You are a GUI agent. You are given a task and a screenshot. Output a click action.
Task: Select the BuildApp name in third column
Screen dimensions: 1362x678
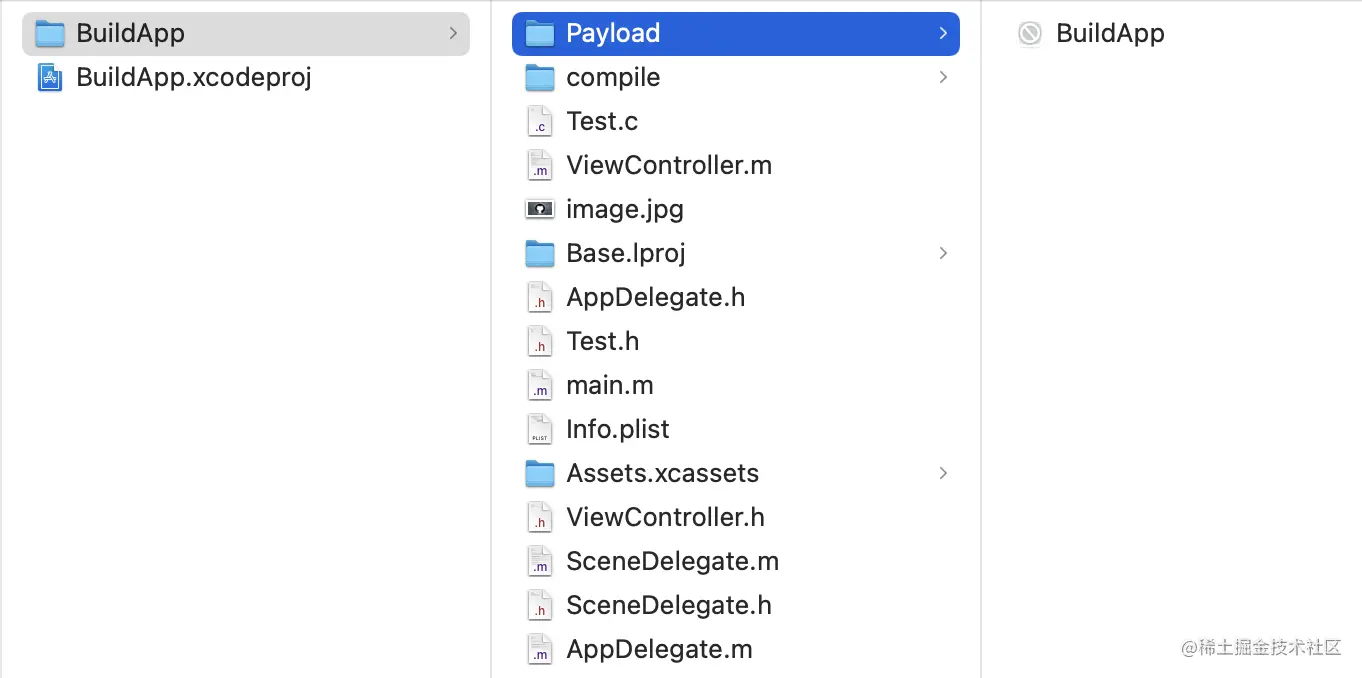coord(1111,33)
